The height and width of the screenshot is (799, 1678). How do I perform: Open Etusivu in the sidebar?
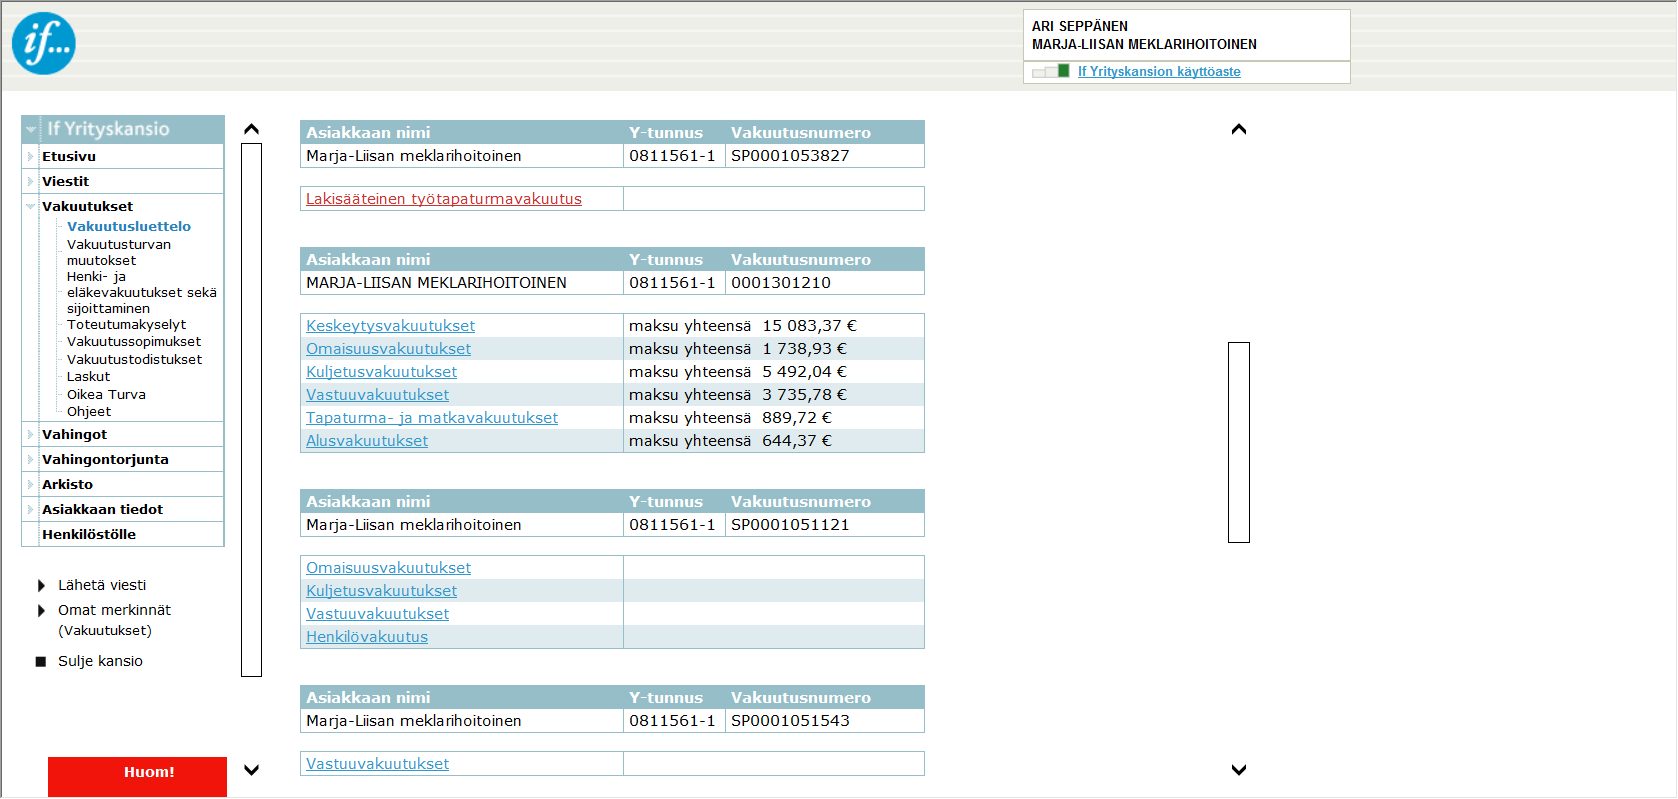(69, 156)
